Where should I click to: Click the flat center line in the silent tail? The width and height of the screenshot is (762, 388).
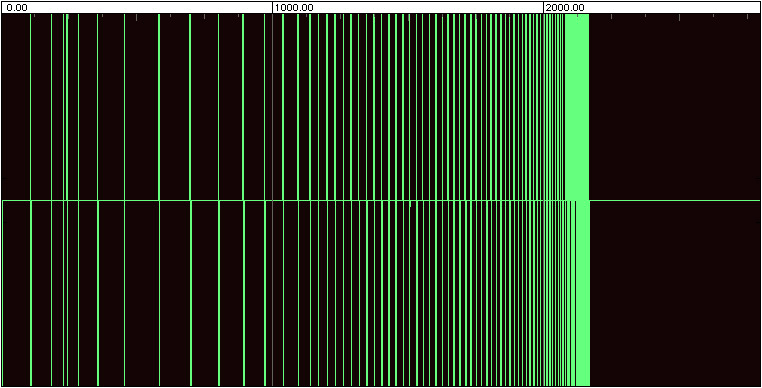(675, 200)
